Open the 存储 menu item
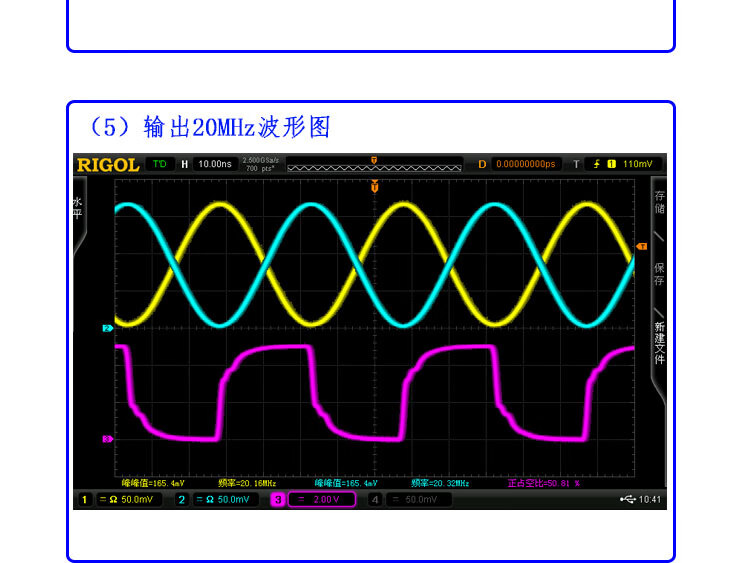750x563 pixels. coord(659,202)
